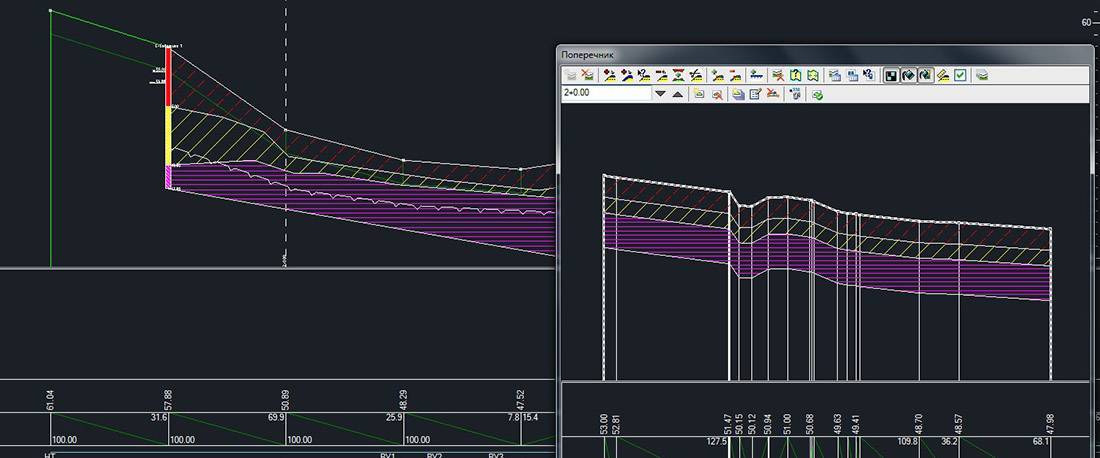Open the station dropdown down arrow
Image resolution: width=1100 pixels, height=458 pixels.
pyautogui.click(x=660, y=94)
